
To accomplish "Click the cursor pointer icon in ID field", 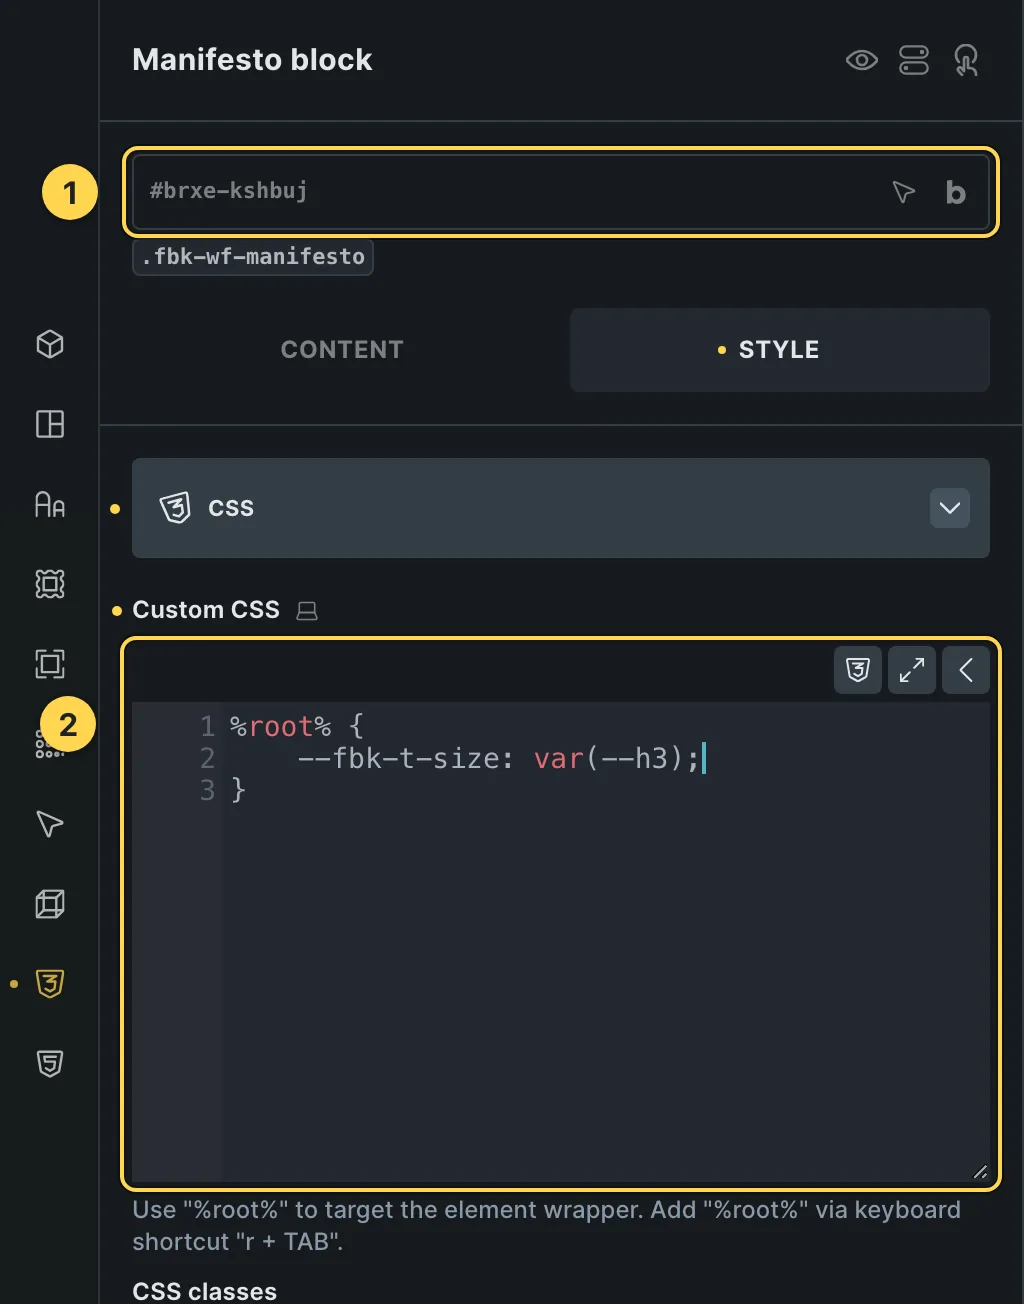I will (903, 192).
